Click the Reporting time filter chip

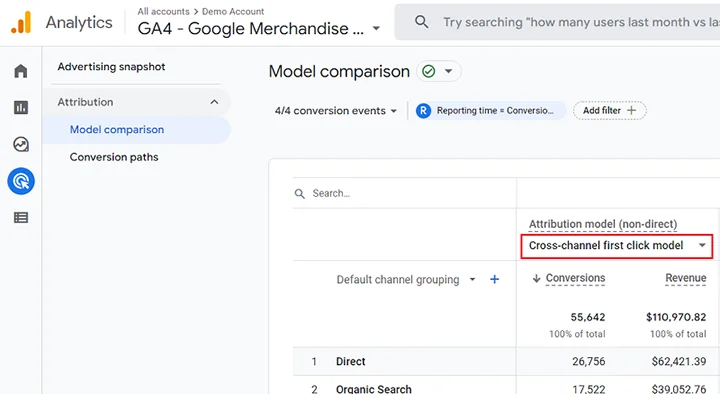490,111
